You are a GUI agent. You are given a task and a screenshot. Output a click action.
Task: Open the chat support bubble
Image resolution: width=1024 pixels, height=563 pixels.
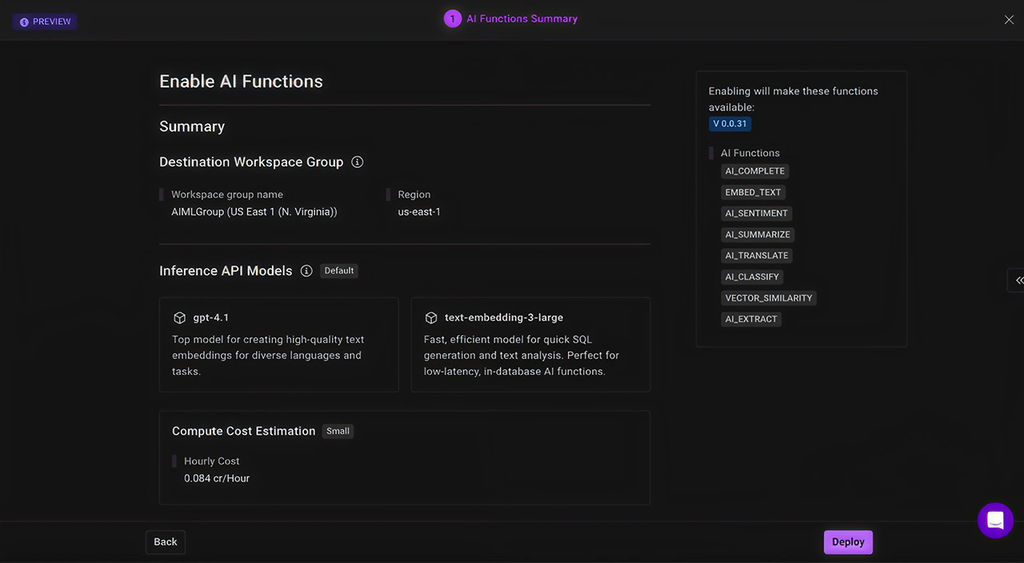tap(995, 520)
